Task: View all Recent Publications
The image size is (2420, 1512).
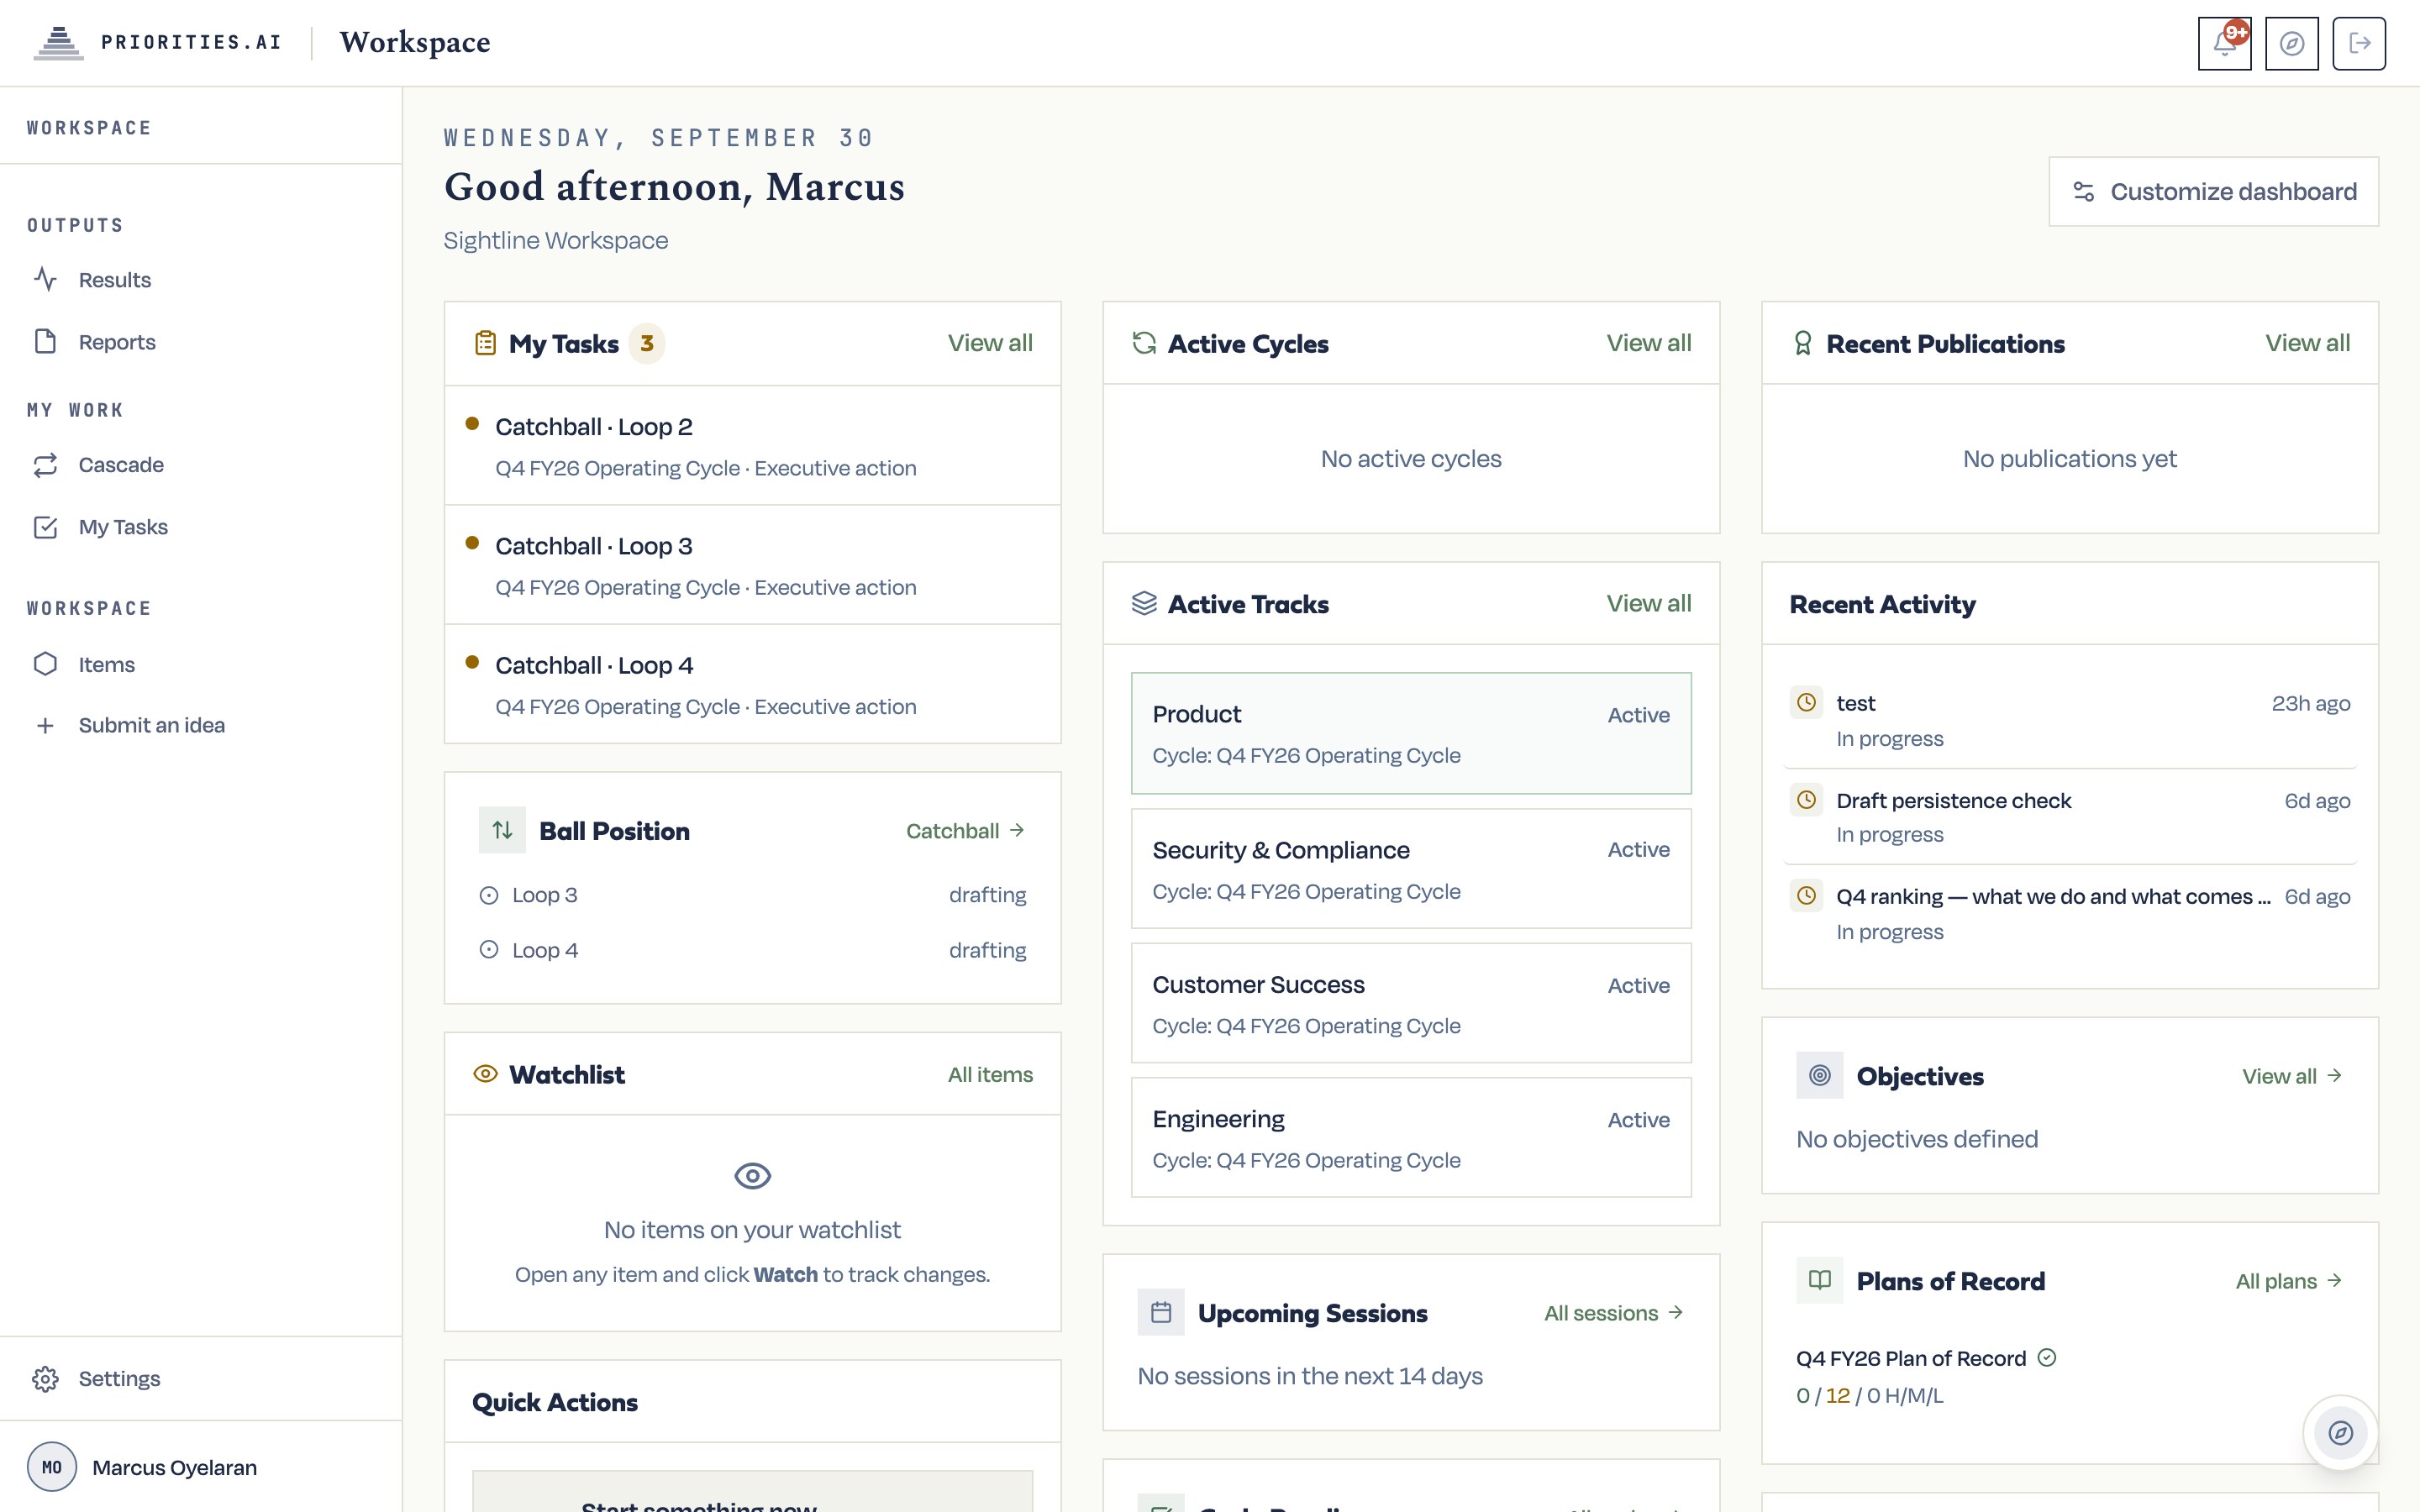Action: [x=2307, y=343]
